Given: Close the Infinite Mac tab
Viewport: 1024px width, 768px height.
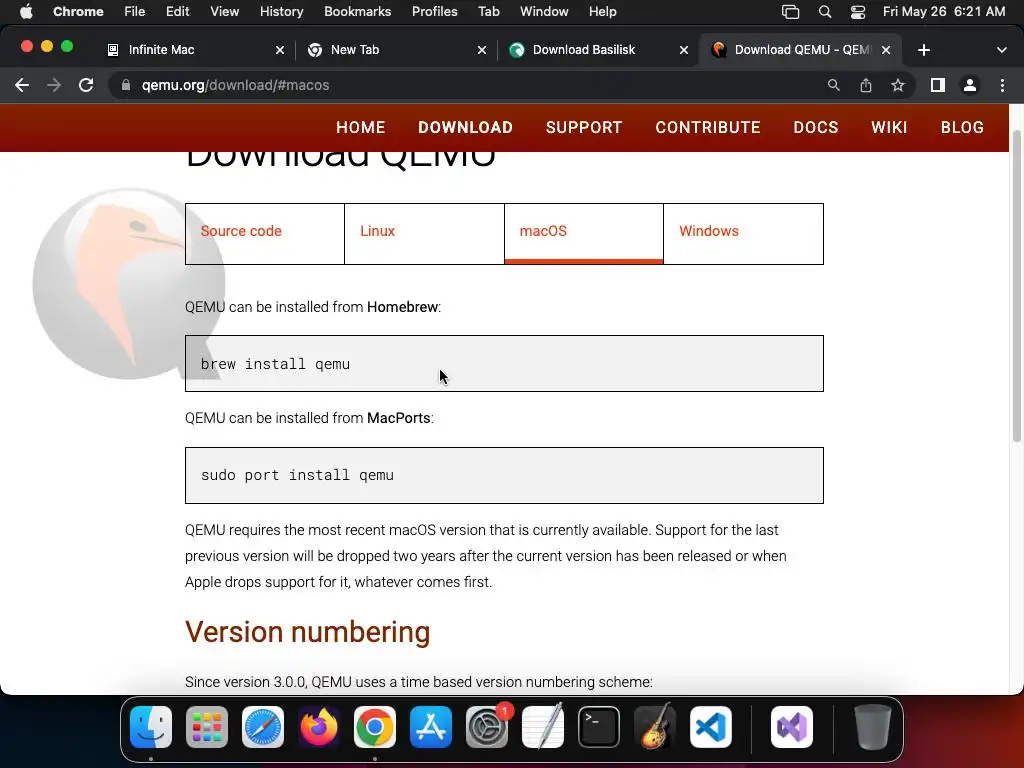Looking at the screenshot, I should click(280, 50).
